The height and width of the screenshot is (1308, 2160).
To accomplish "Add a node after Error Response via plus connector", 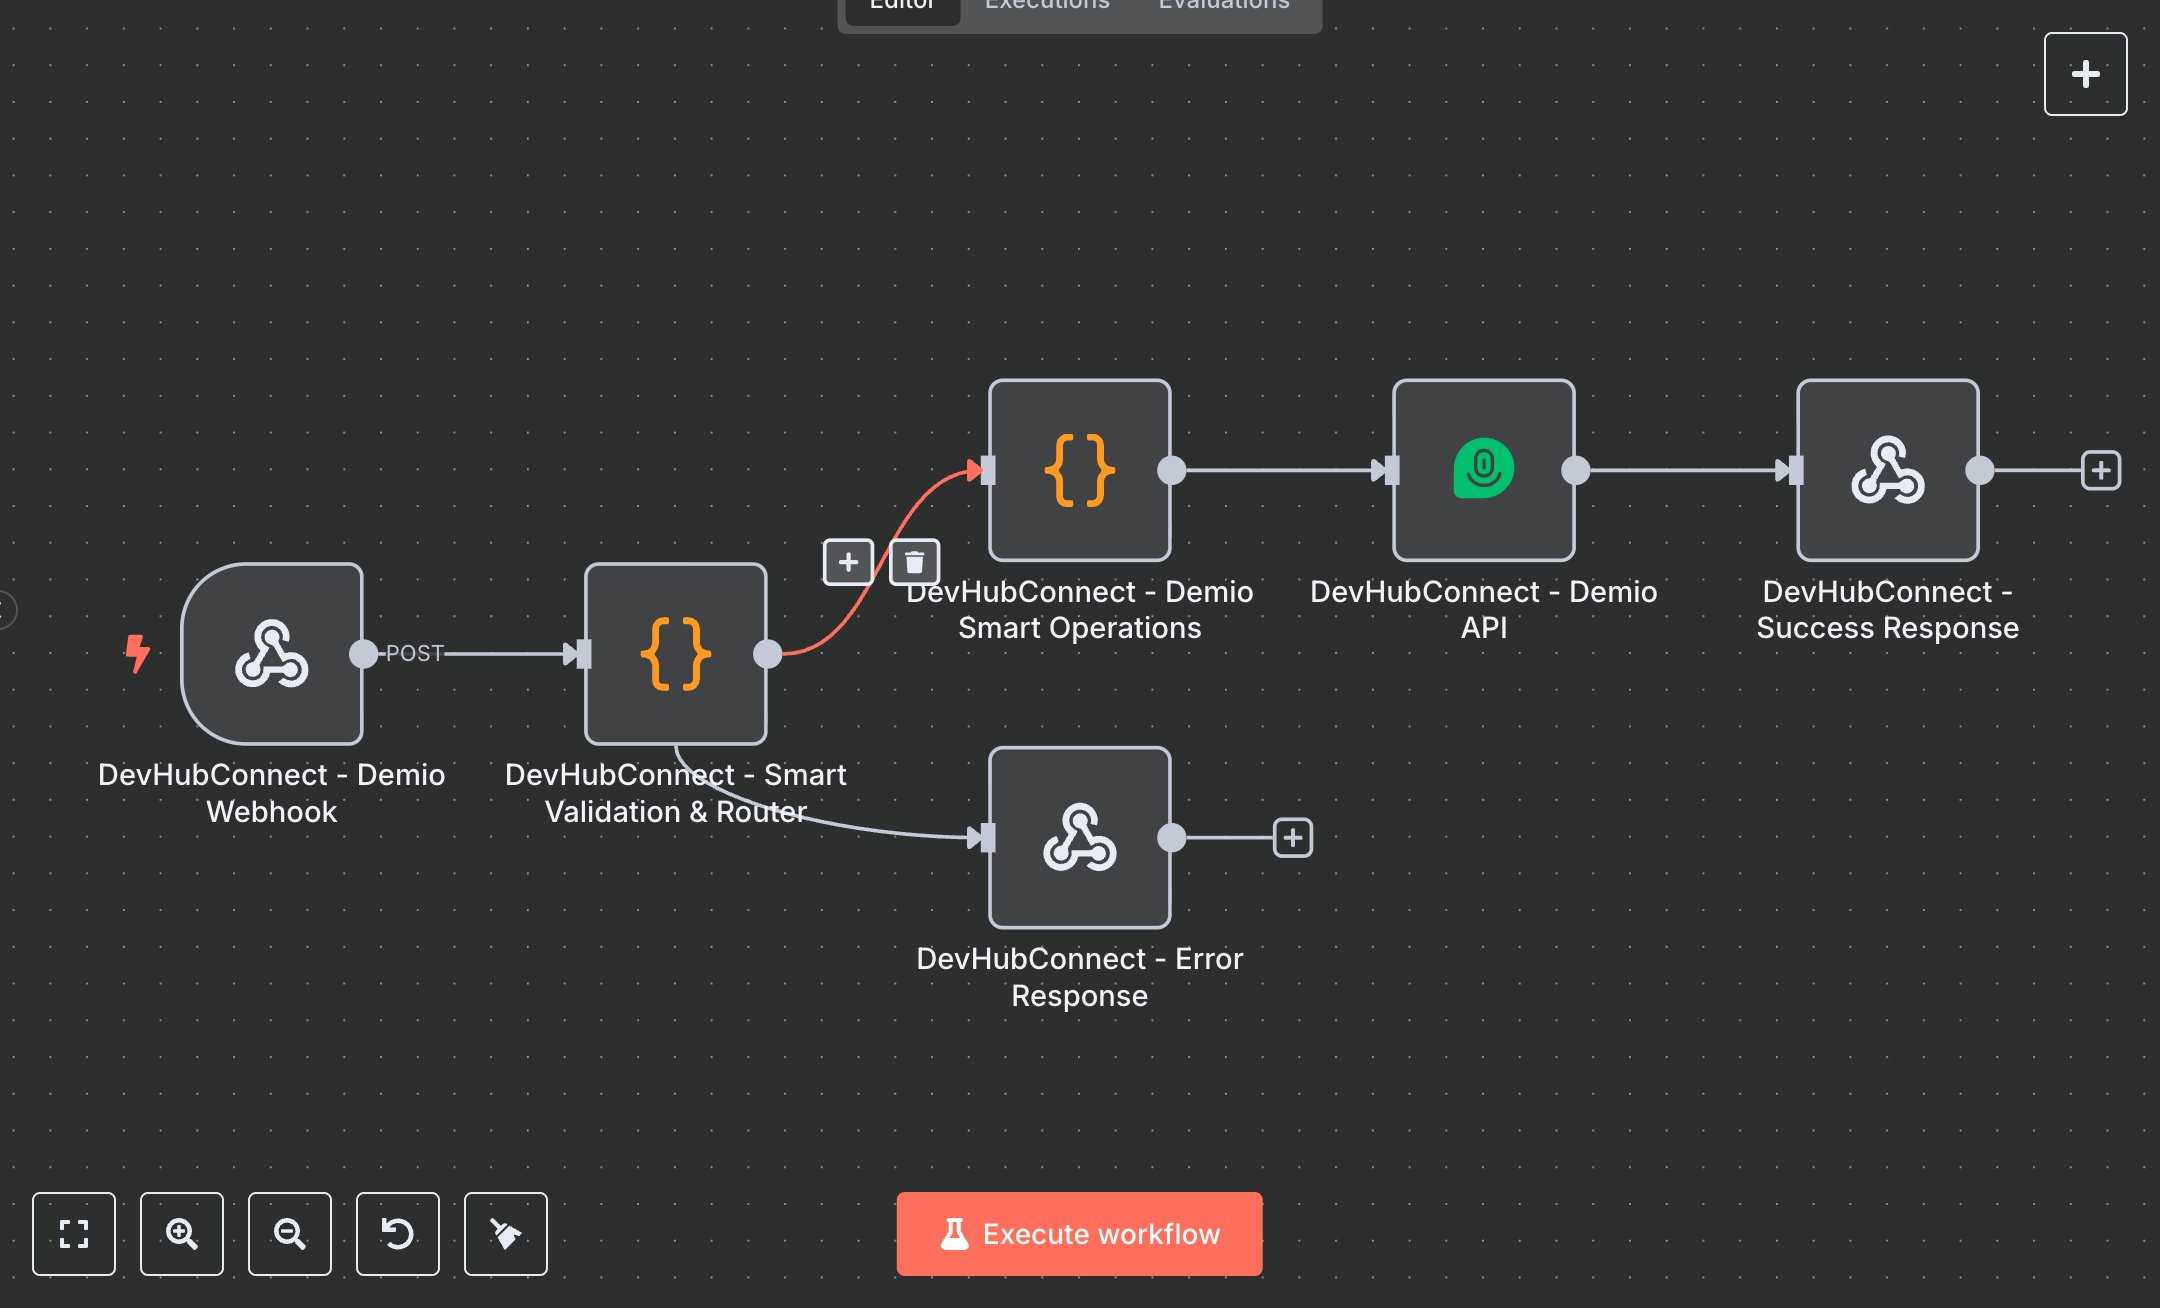I will pyautogui.click(x=1293, y=838).
